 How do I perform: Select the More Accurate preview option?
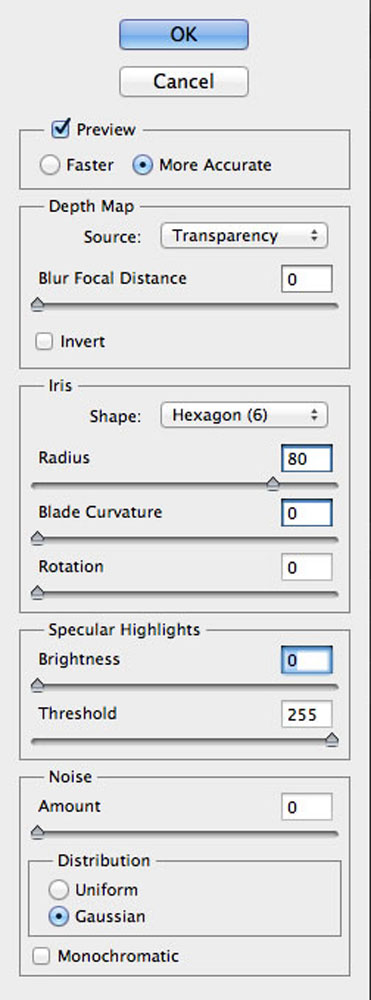click(x=143, y=165)
